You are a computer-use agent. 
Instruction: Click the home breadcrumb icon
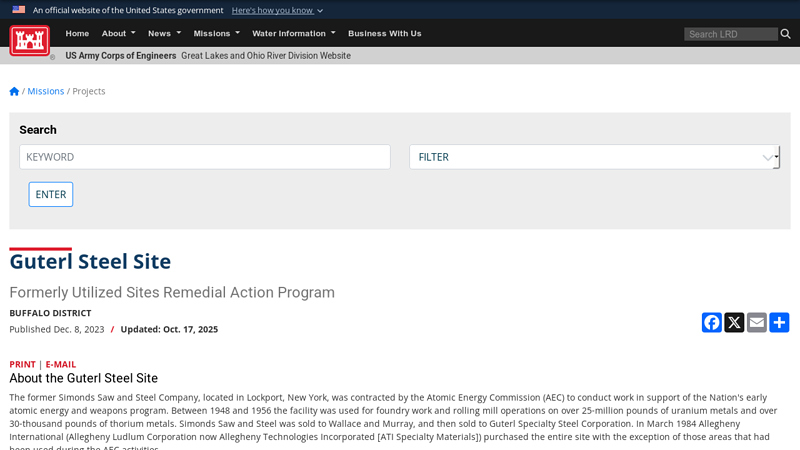(x=14, y=91)
